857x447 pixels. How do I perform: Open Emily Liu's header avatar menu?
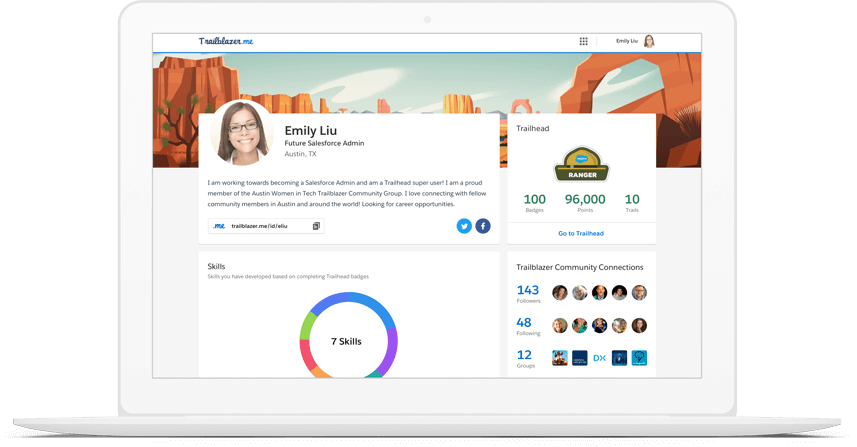[x=649, y=41]
